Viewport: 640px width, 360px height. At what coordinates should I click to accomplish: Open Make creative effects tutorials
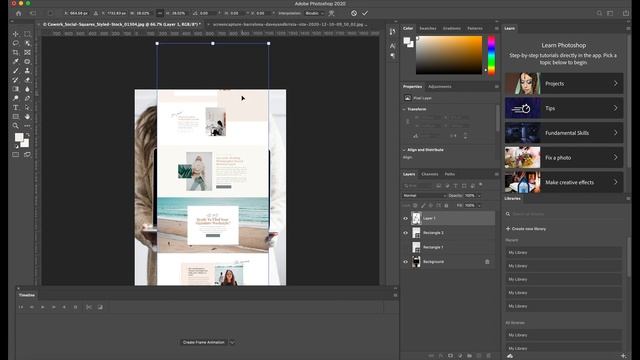pos(564,182)
